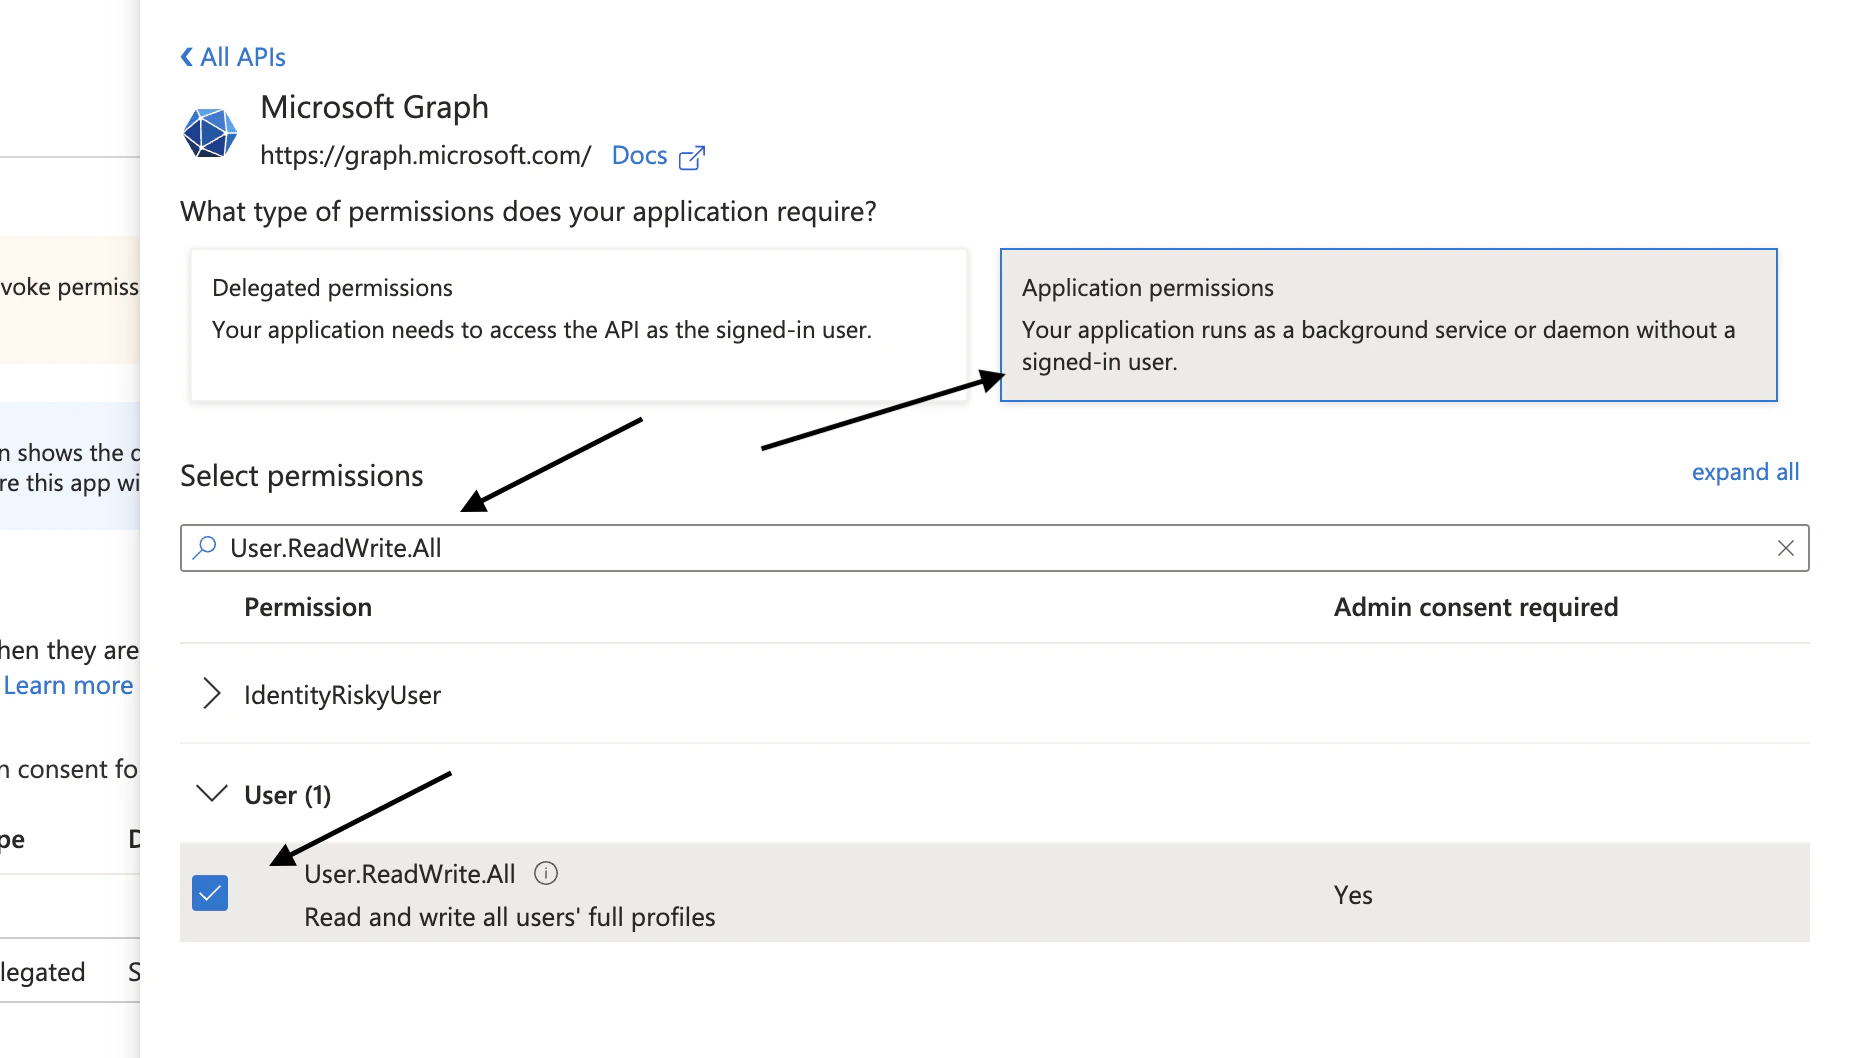Return to All APIs list
This screenshot has height=1058, width=1850.
pyautogui.click(x=243, y=57)
